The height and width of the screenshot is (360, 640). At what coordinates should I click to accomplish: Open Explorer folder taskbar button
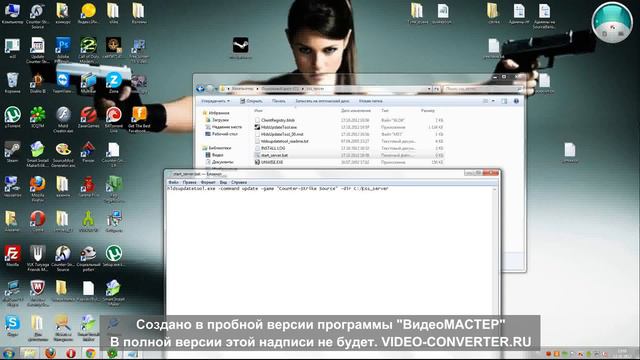pyautogui.click(x=29, y=353)
